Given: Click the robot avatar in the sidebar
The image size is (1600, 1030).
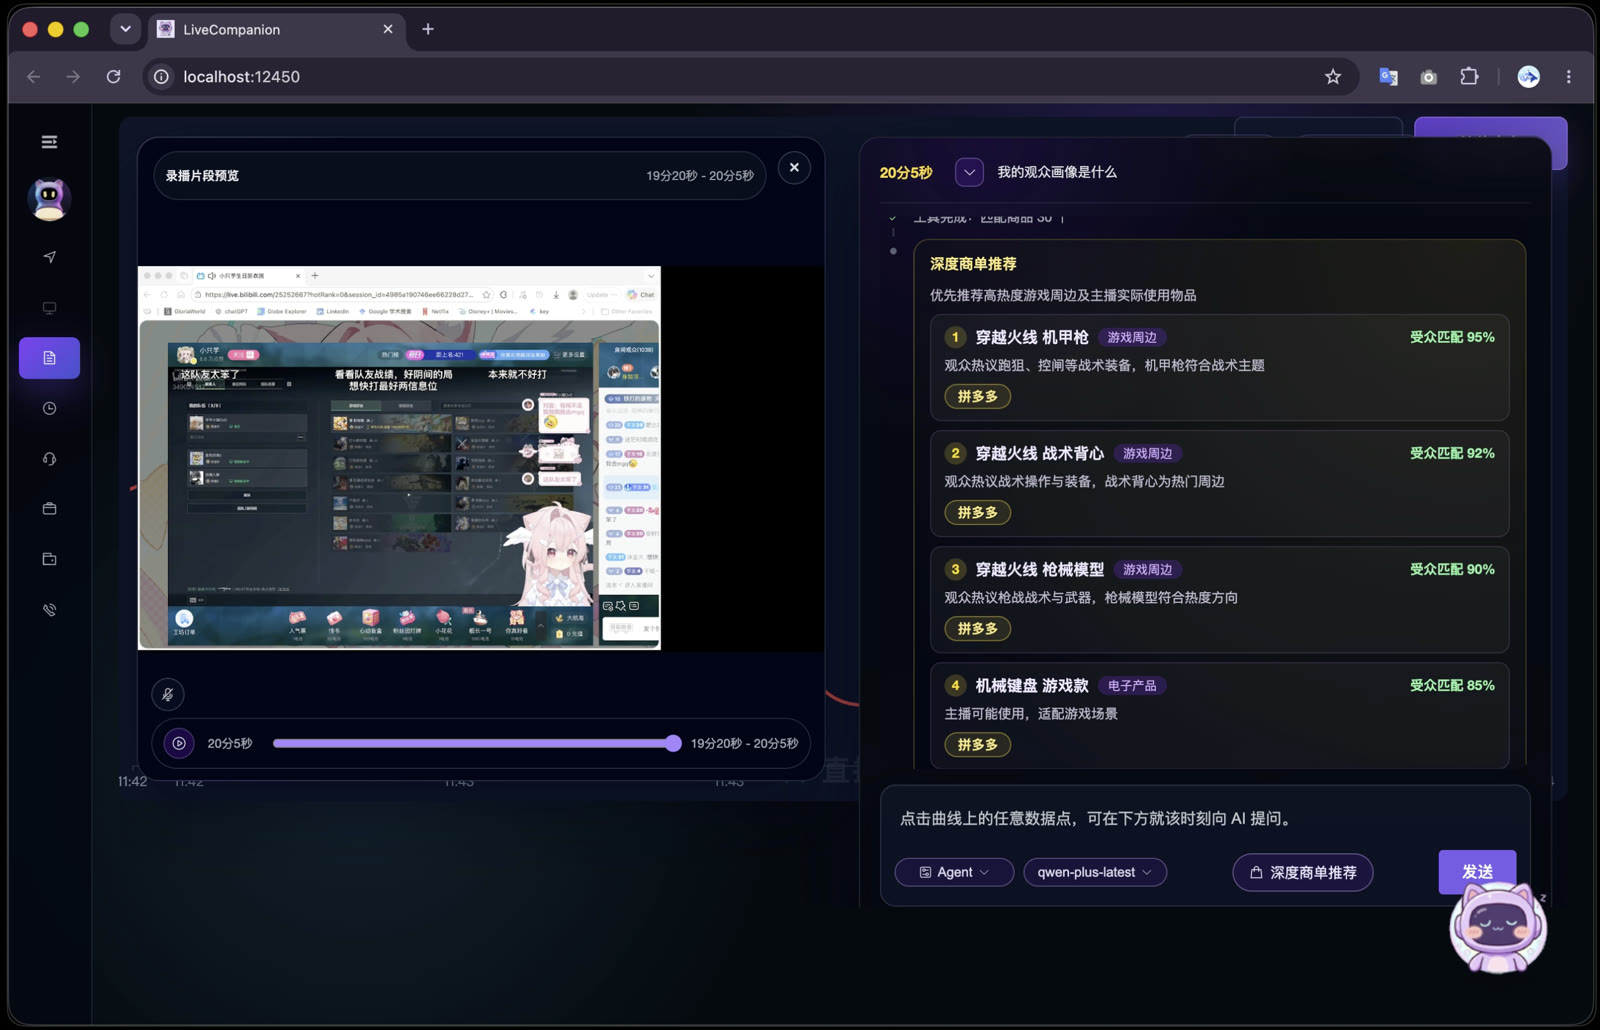Looking at the screenshot, I should click(x=49, y=199).
